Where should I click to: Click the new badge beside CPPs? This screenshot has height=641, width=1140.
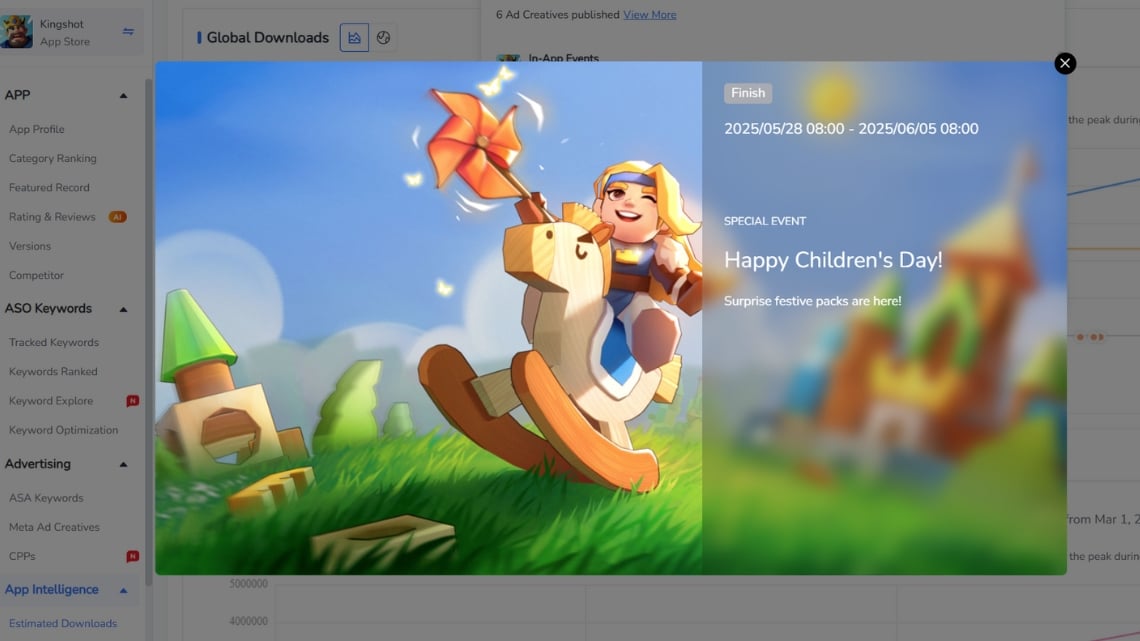pyautogui.click(x=132, y=556)
